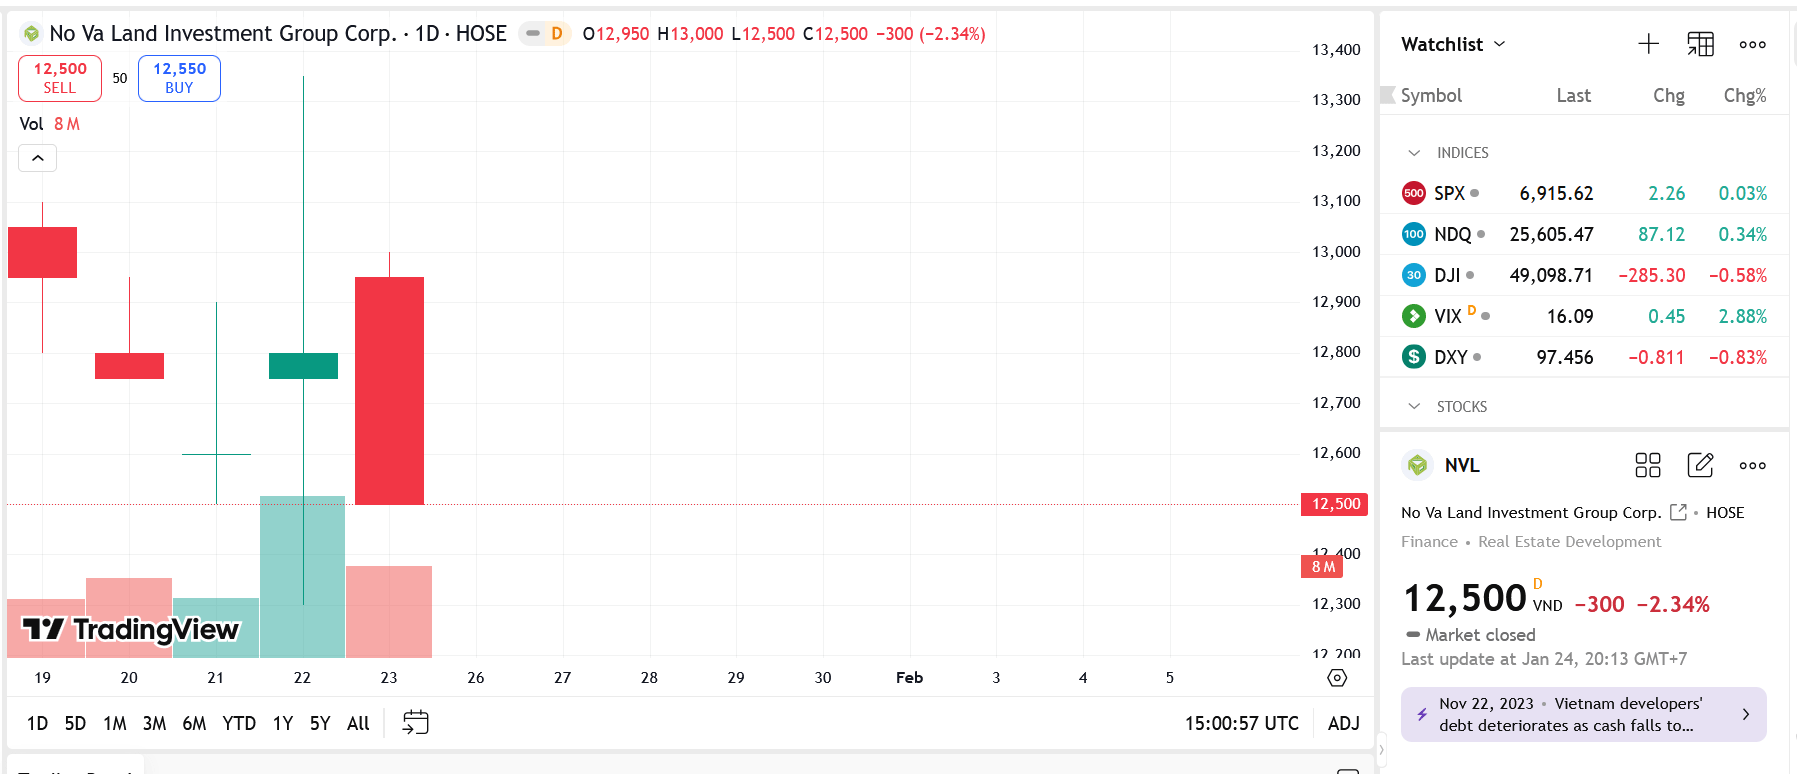
Task: Open the NVL grid layout icon
Action: [1647, 465]
